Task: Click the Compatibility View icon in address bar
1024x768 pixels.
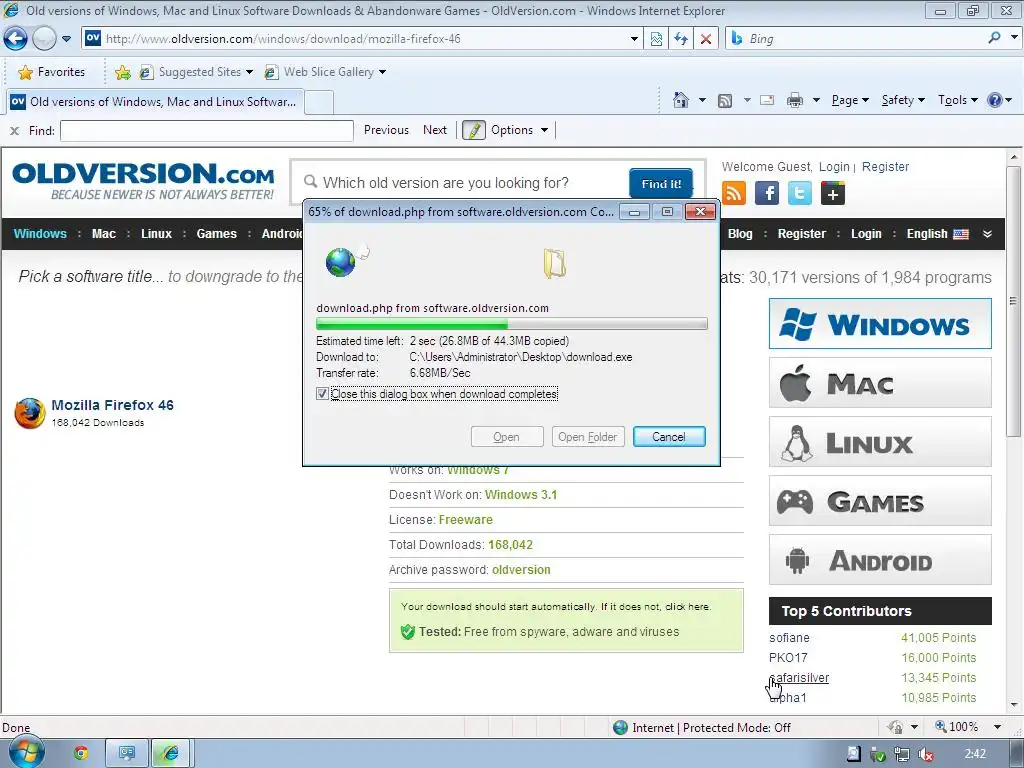Action: click(656, 39)
